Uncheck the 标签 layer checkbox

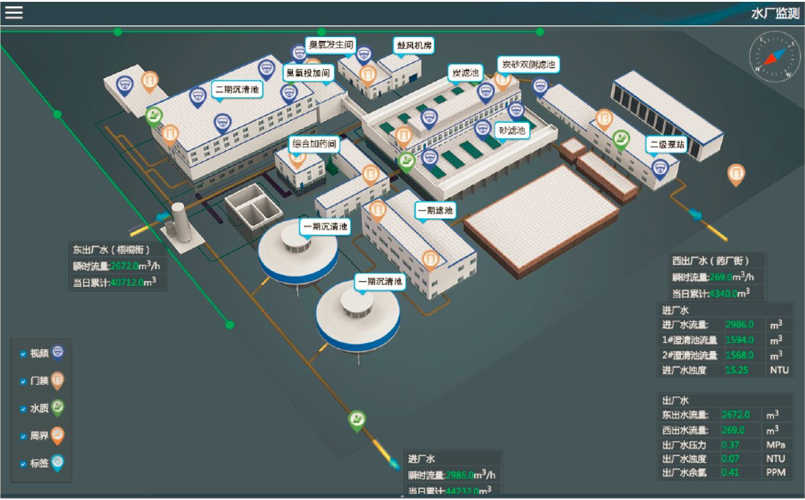click(23, 464)
